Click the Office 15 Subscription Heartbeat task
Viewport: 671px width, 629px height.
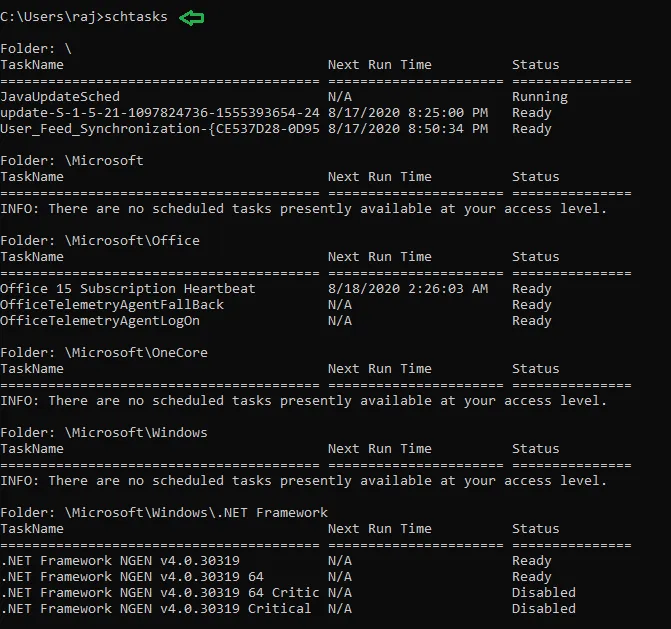(128, 289)
